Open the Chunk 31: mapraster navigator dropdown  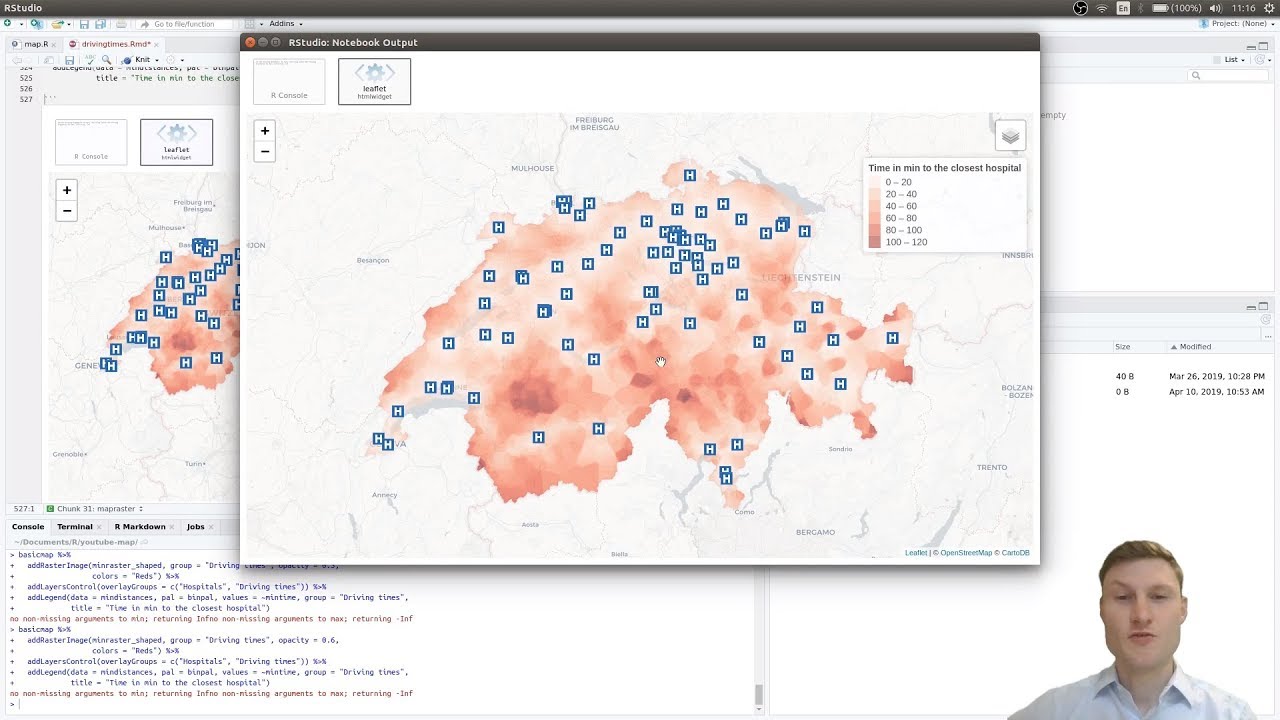[x=95, y=509]
